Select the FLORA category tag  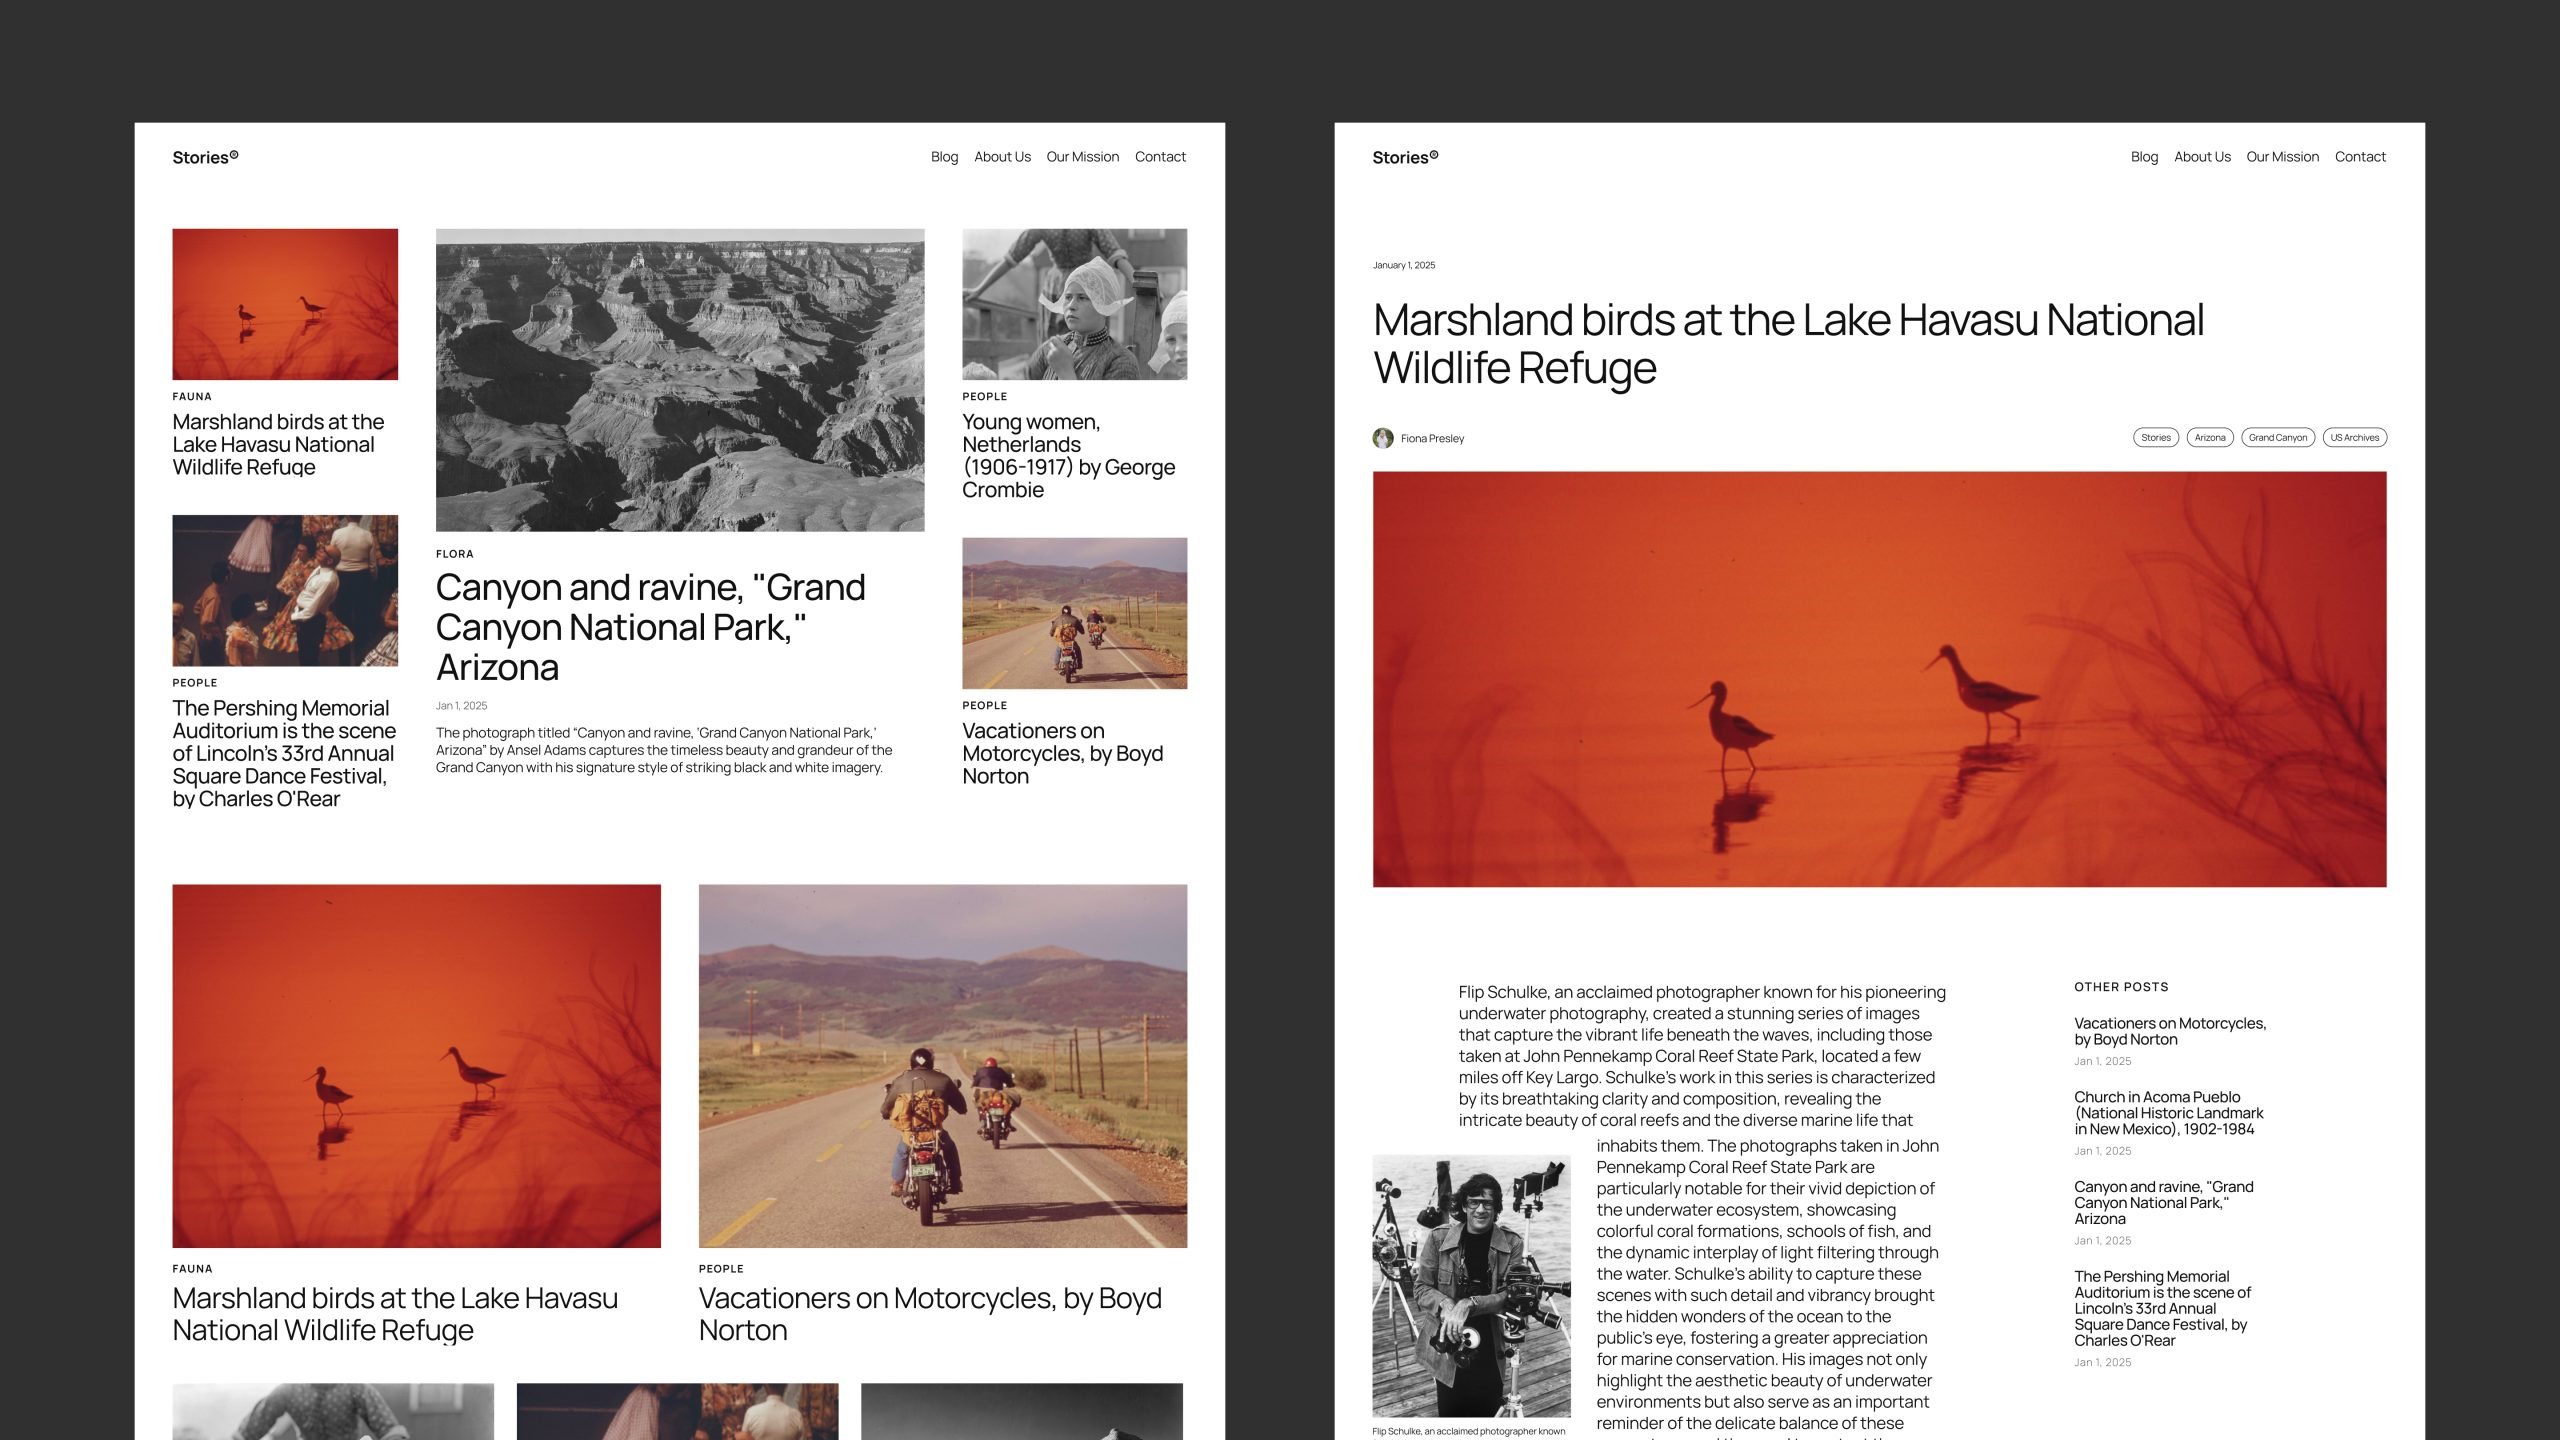(x=454, y=552)
